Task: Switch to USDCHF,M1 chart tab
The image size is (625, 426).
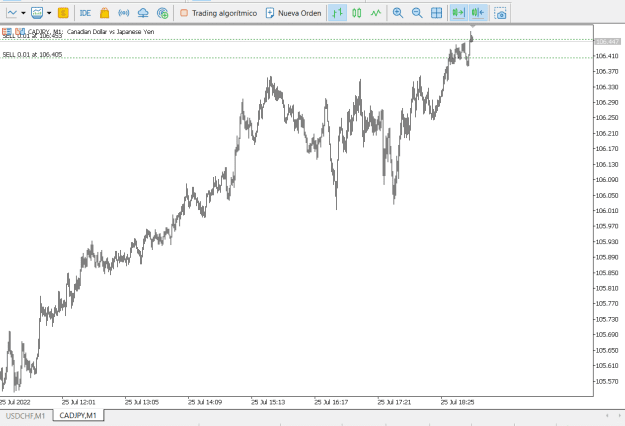Action: 26,416
